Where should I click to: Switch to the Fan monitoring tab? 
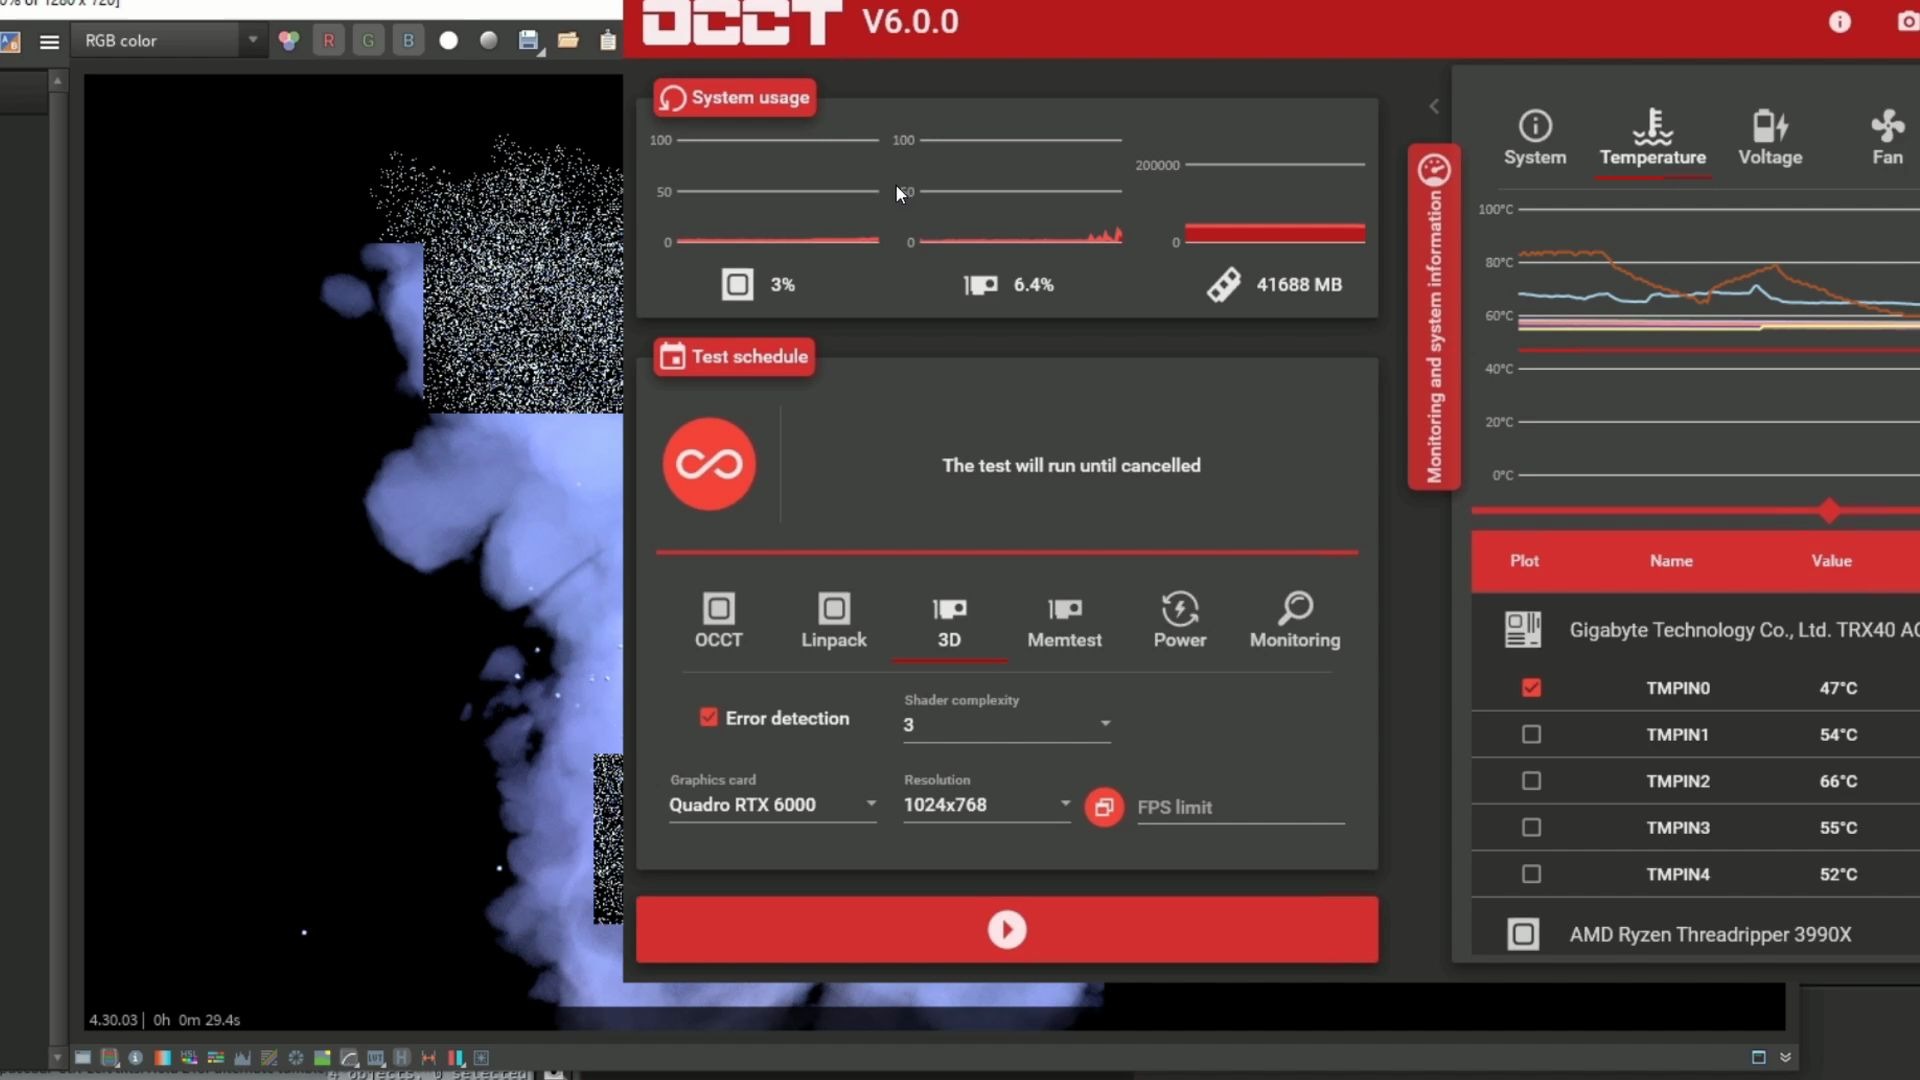pos(1887,138)
